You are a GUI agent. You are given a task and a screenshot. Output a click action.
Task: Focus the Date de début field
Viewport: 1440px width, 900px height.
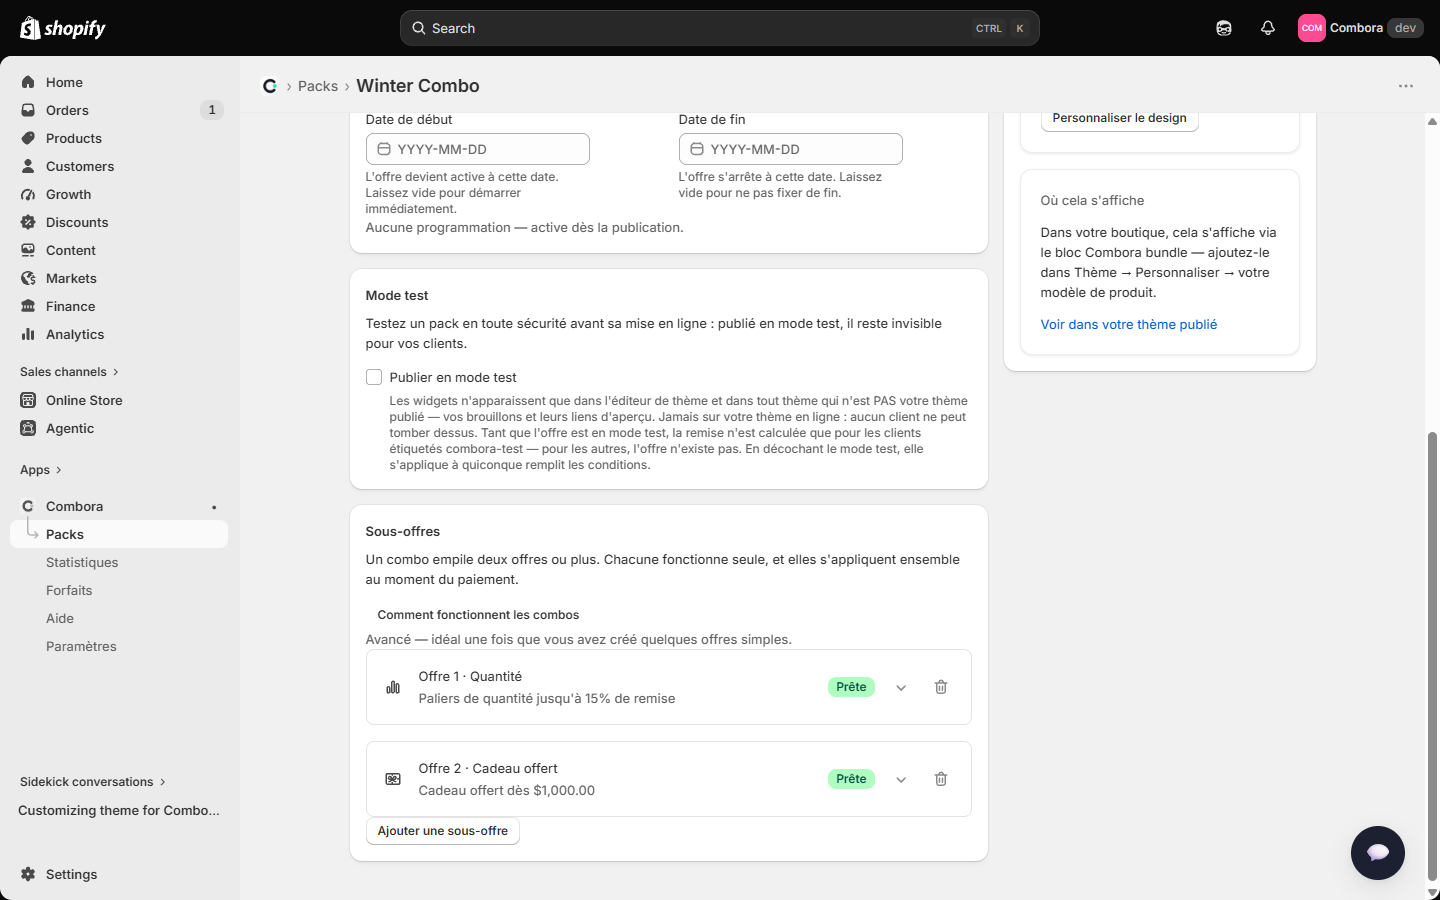[478, 149]
